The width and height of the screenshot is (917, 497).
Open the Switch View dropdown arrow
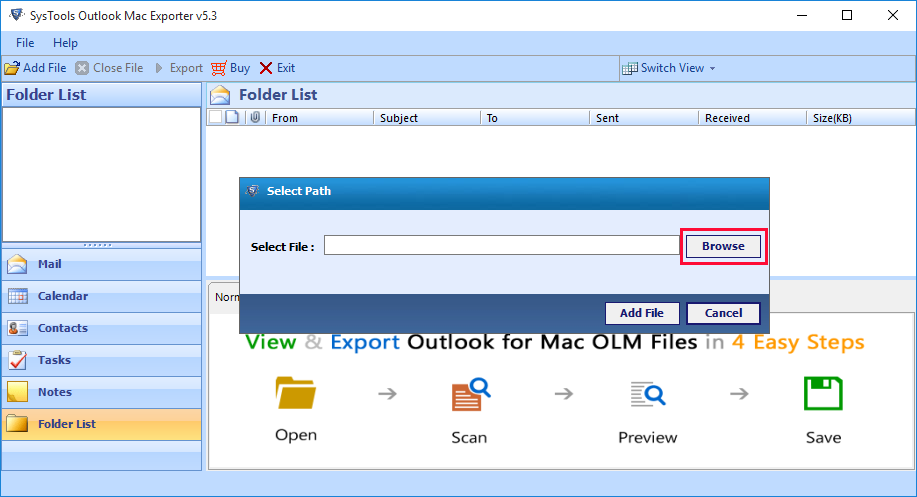712,68
